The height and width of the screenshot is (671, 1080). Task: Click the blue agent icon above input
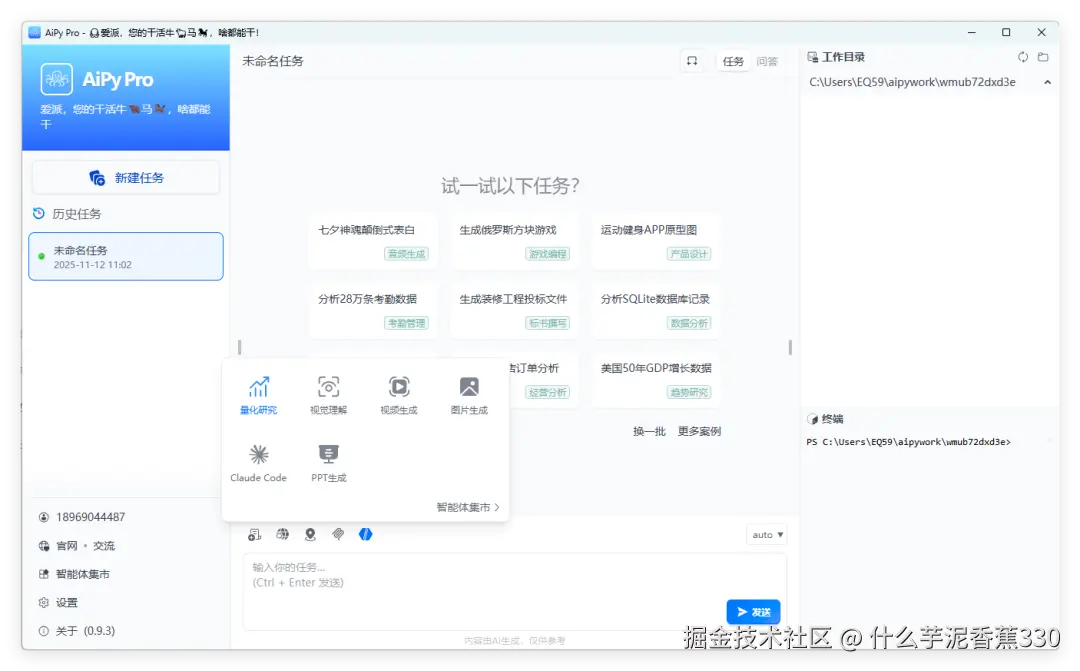tap(366, 535)
